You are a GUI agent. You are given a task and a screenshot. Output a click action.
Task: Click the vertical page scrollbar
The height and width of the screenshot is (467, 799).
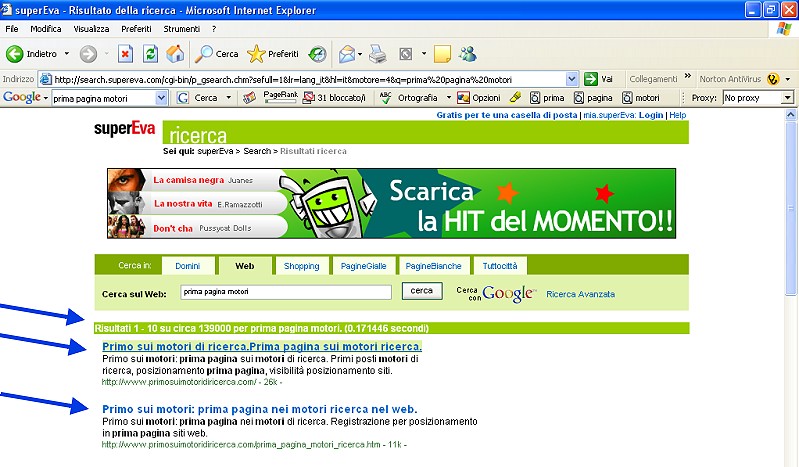[792, 300]
